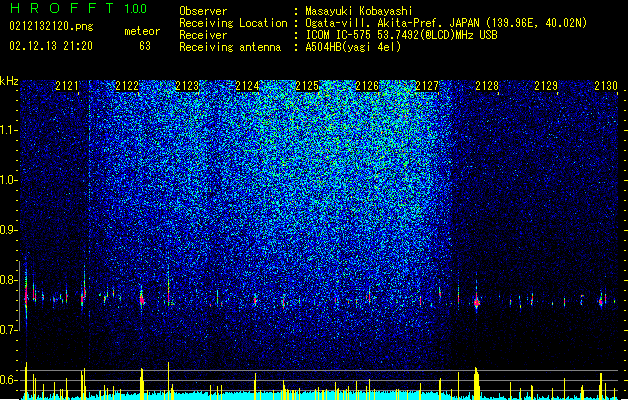Viewport: 629px width, 400px height.
Task: Click the meteor count value 63
Action: [x=145, y=46]
